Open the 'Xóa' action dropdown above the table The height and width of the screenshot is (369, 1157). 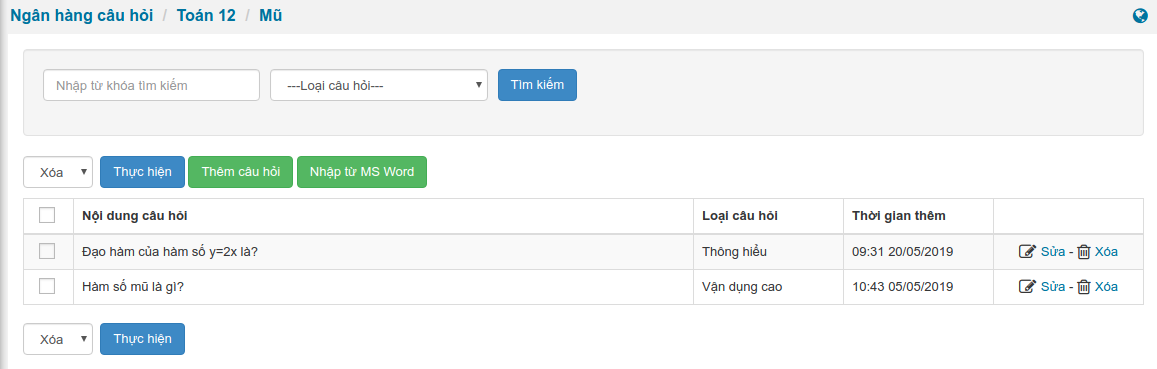(x=58, y=172)
